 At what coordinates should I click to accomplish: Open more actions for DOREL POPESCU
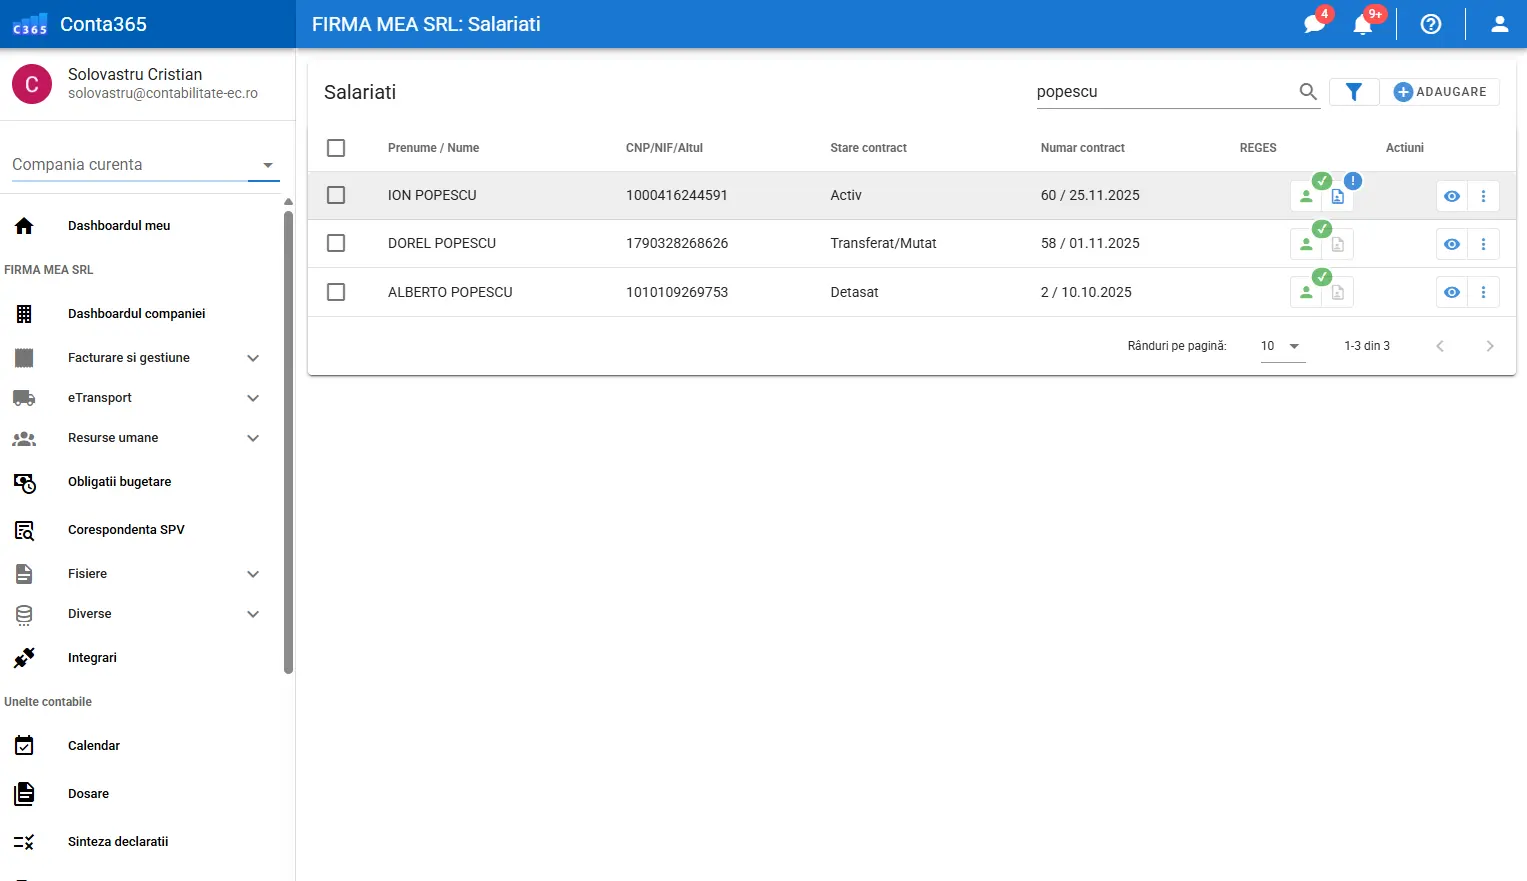coord(1483,244)
